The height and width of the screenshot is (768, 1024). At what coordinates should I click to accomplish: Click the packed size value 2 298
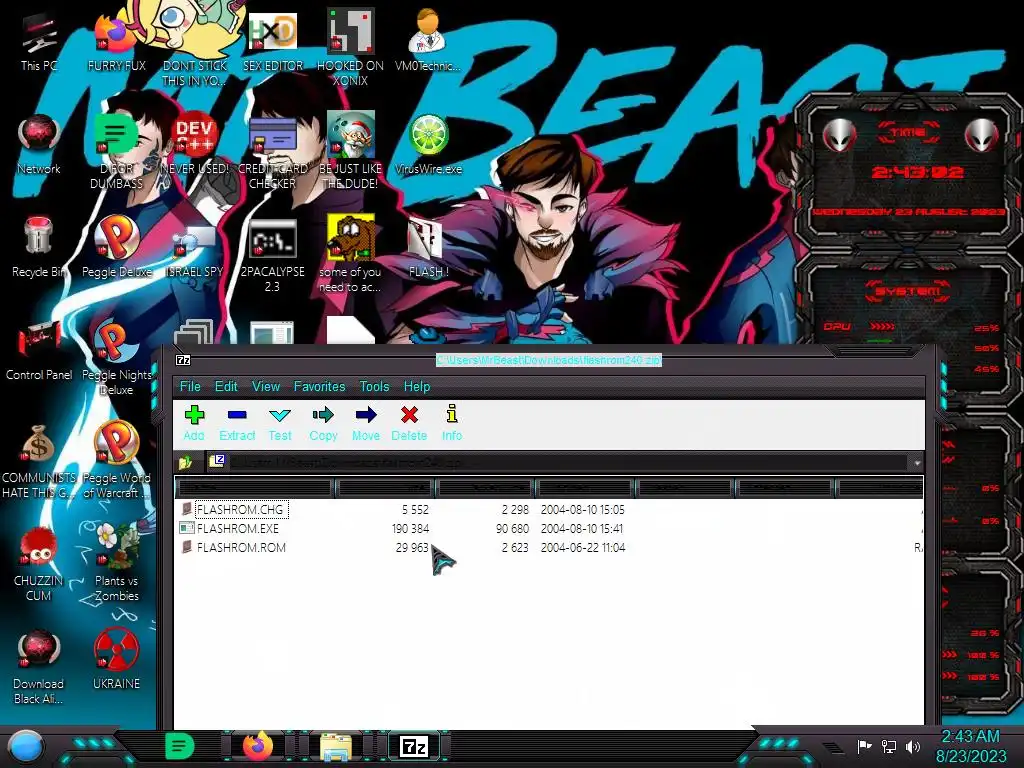tap(515, 509)
